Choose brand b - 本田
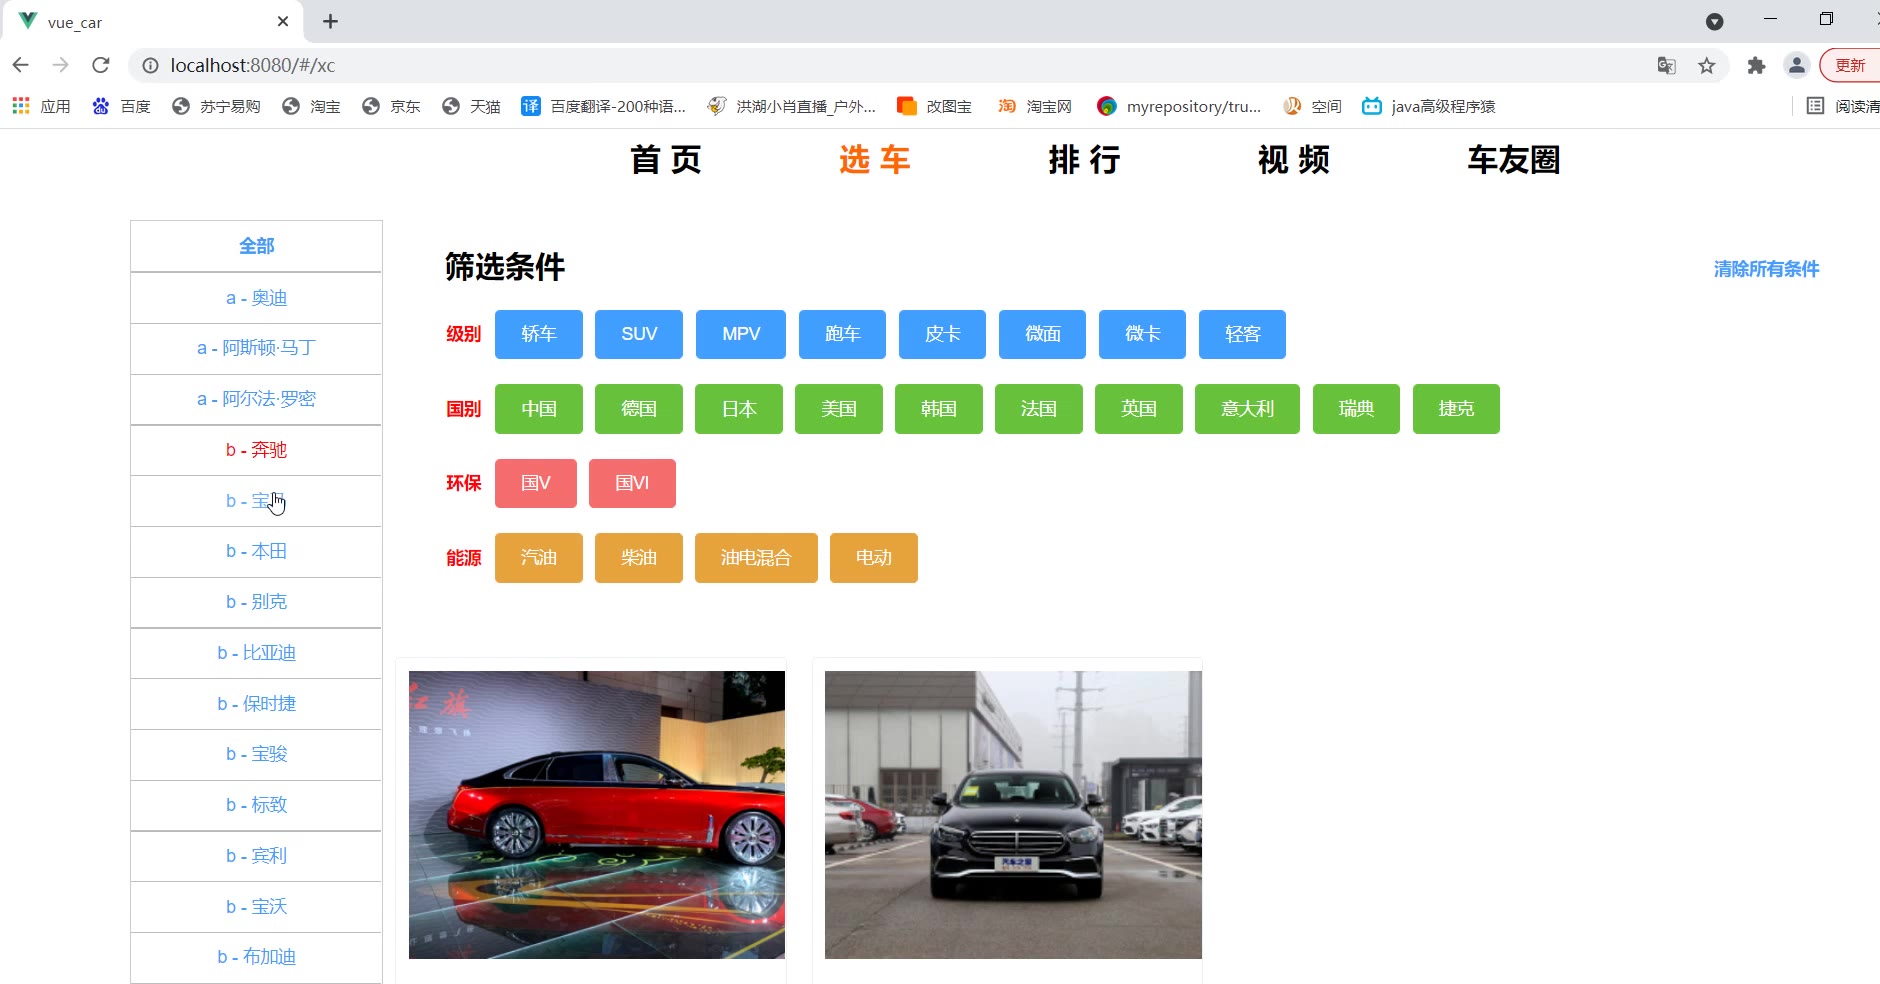This screenshot has height=984, width=1880. (256, 551)
